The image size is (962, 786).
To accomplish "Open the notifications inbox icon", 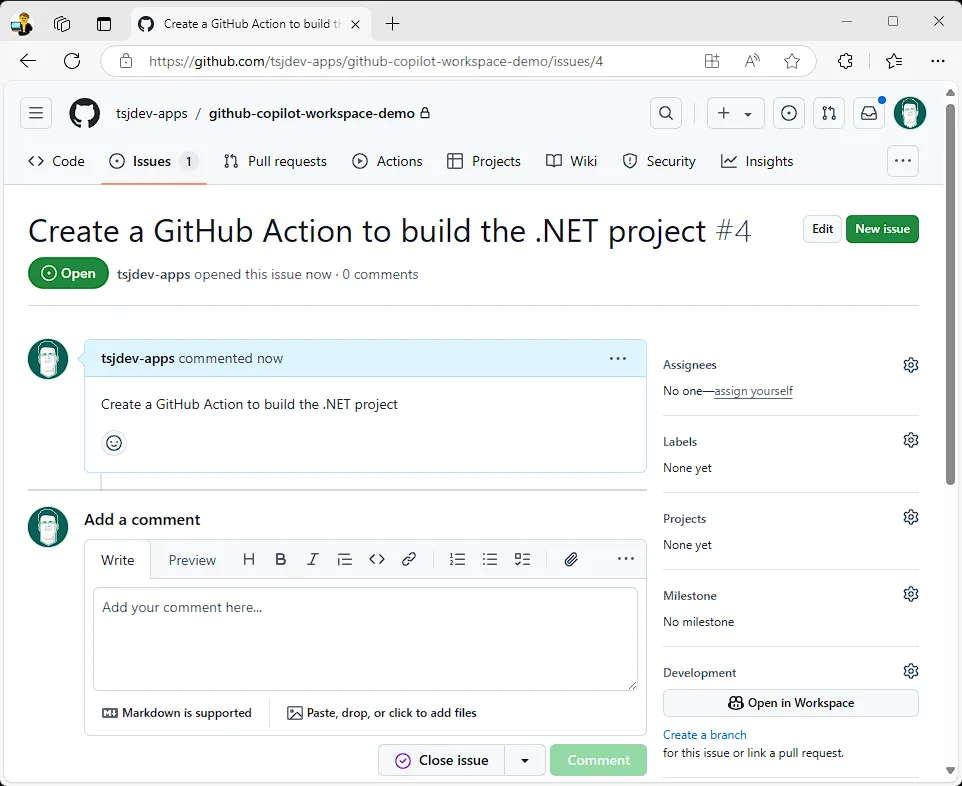I will click(869, 114).
